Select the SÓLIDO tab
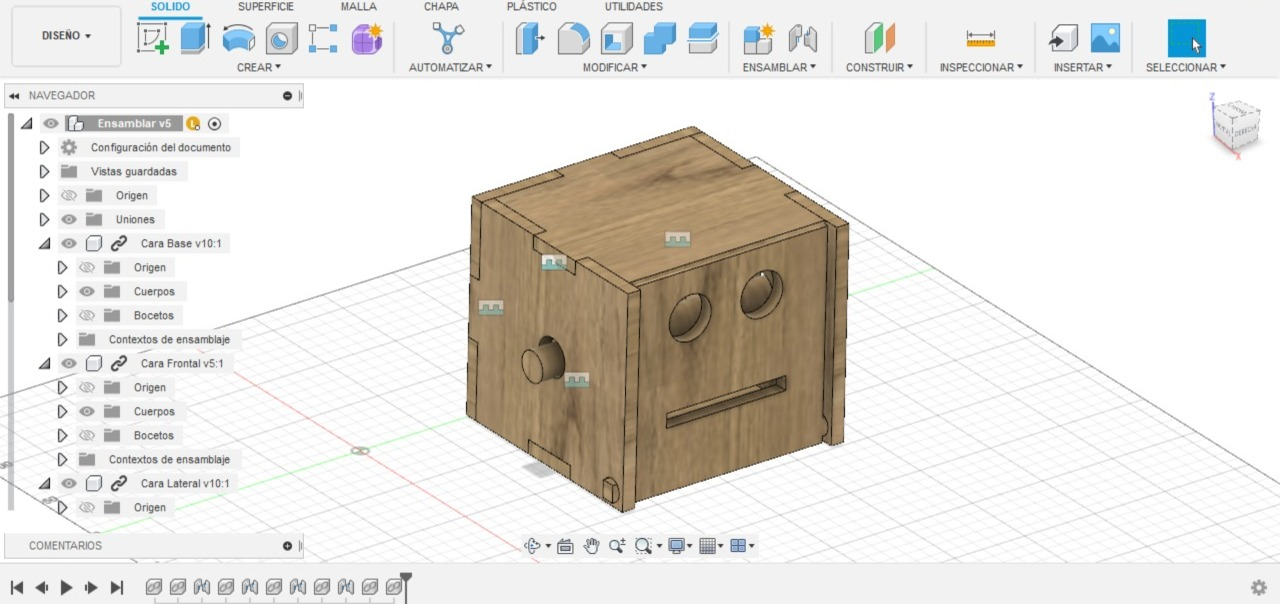The image size is (1280, 604). pos(170,7)
